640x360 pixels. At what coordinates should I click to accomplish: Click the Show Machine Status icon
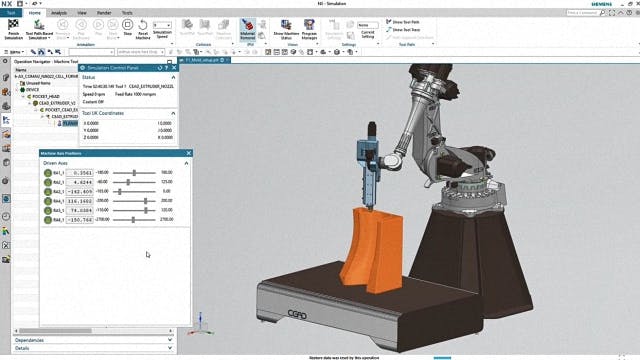coord(286,24)
